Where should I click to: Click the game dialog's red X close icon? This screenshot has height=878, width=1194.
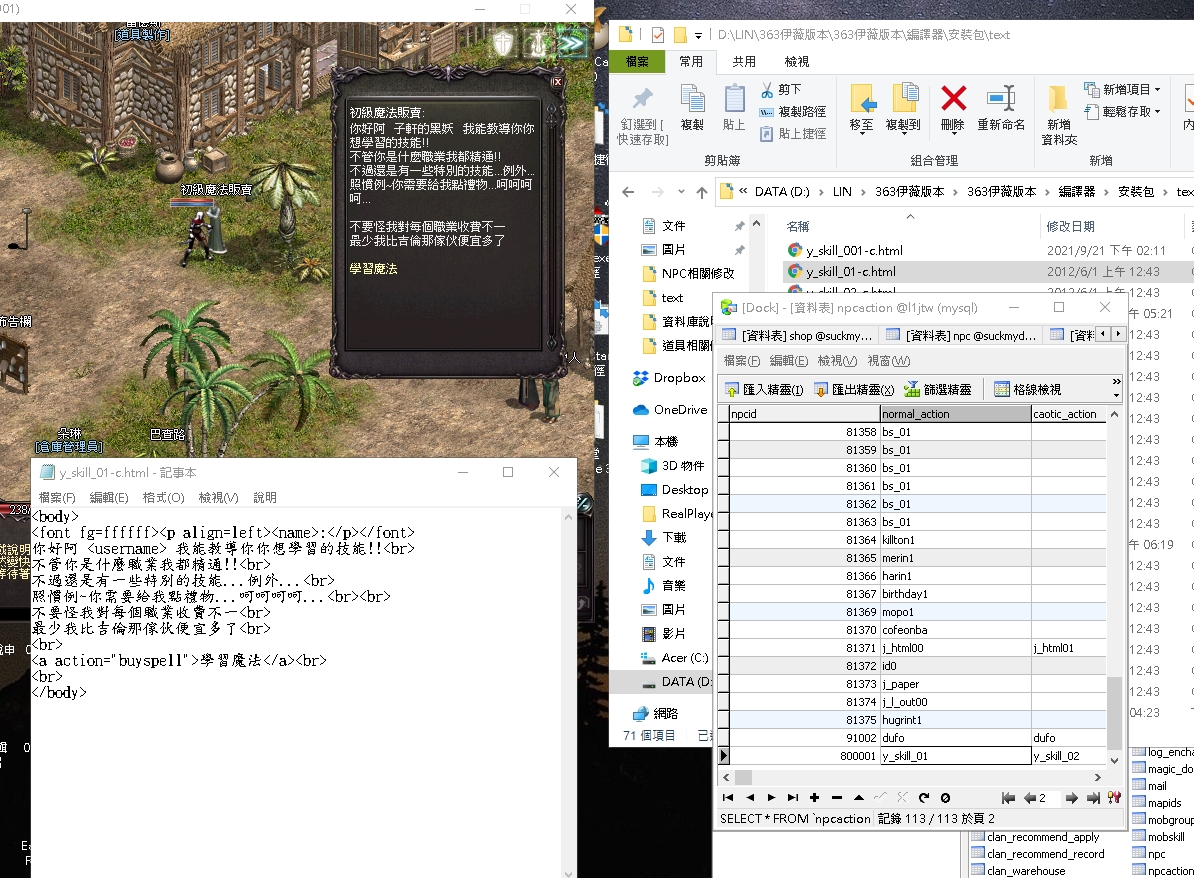click(557, 81)
